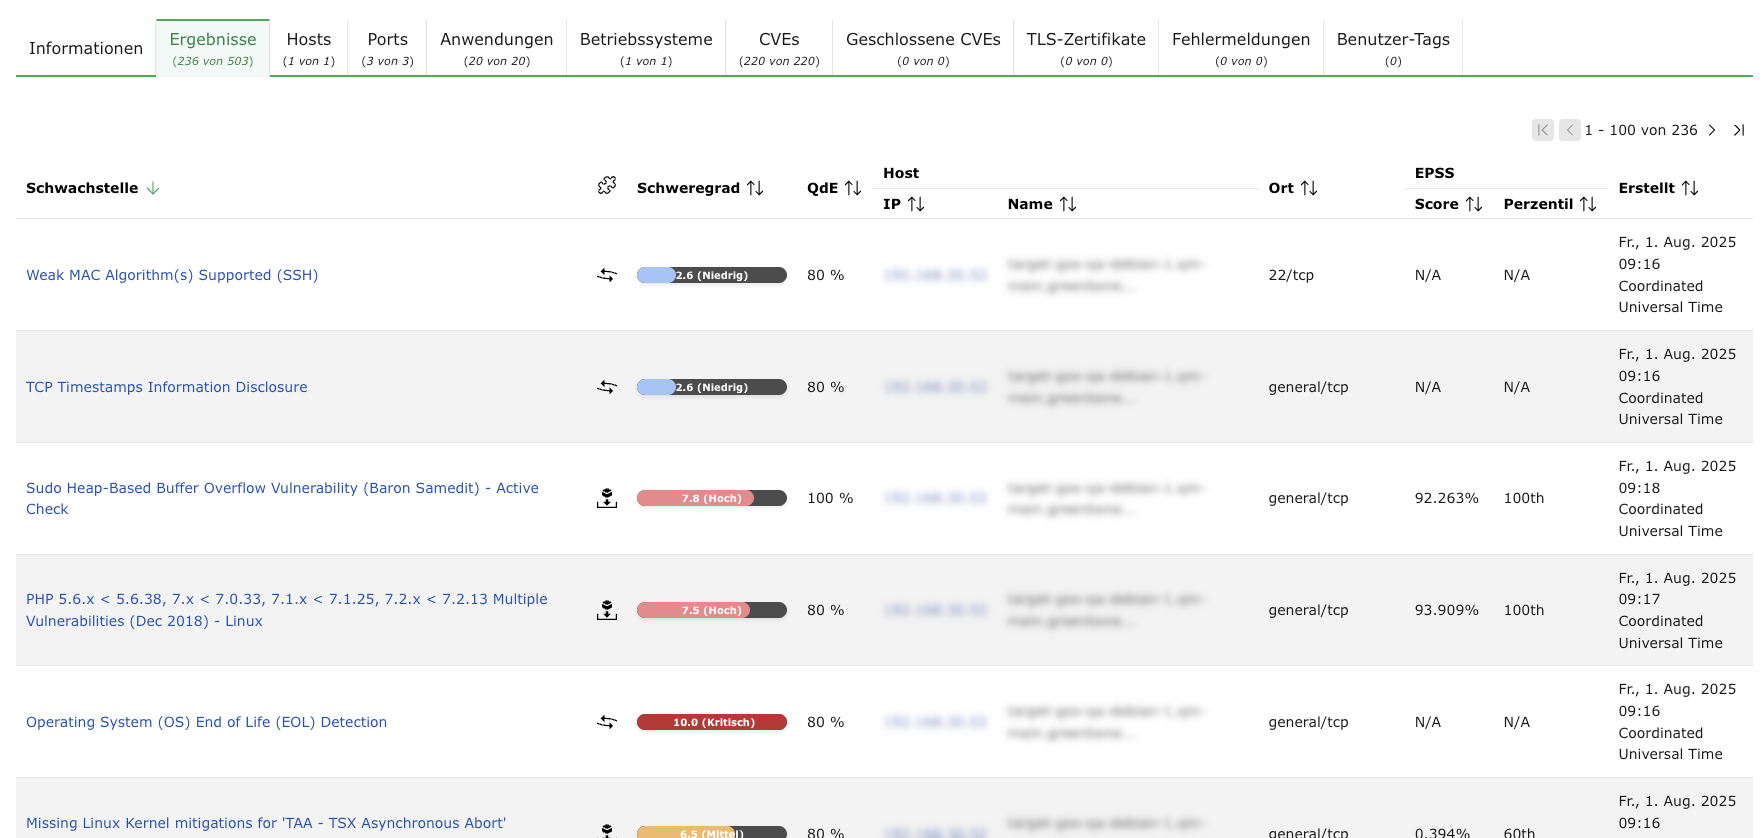
Task: Open Operating System End of Life Detection link
Action: click(206, 722)
